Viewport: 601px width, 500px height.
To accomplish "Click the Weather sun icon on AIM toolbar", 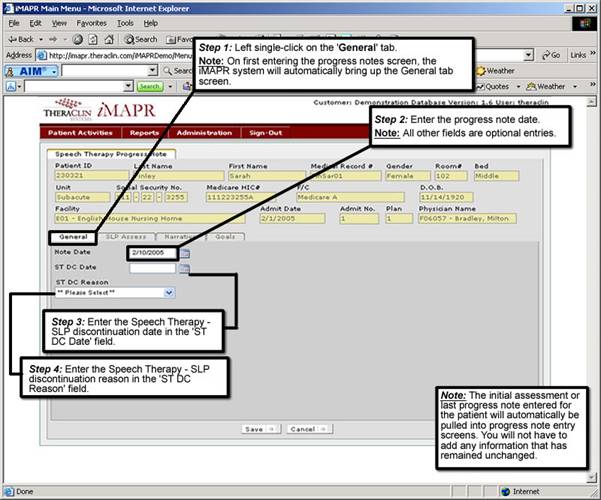I will 481,71.
